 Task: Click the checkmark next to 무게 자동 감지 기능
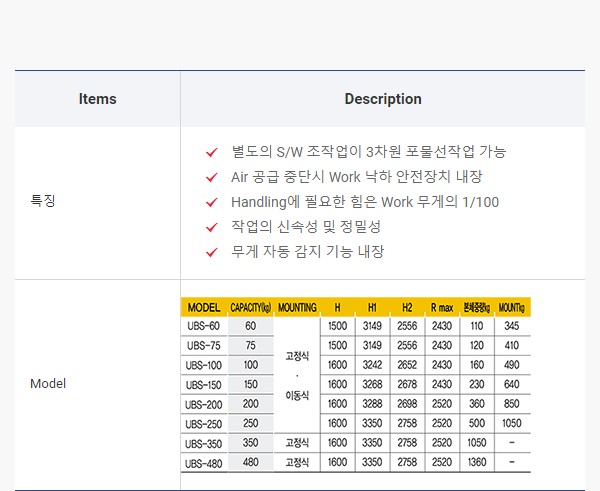(x=211, y=252)
